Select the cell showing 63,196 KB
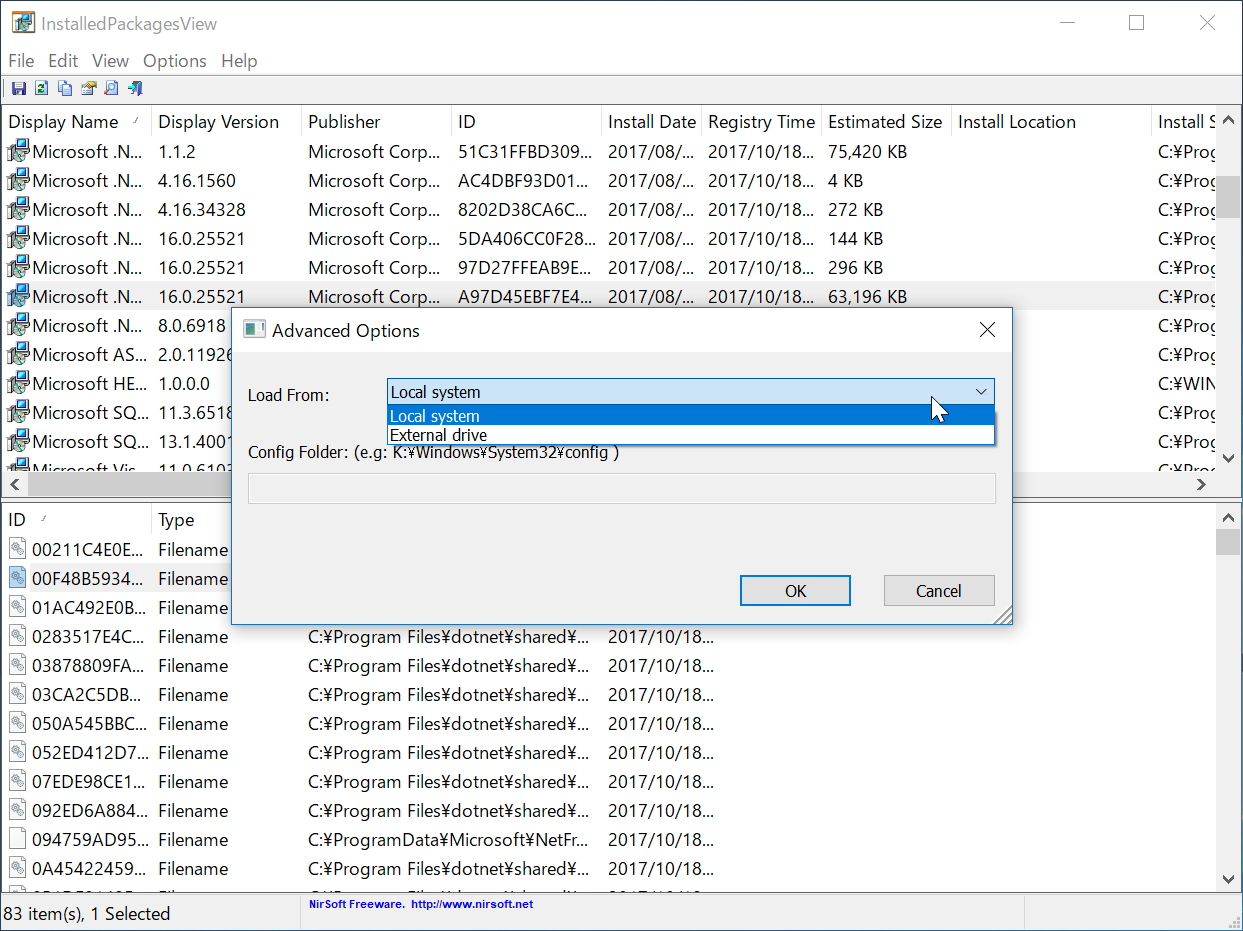1243x931 pixels. coord(868,296)
